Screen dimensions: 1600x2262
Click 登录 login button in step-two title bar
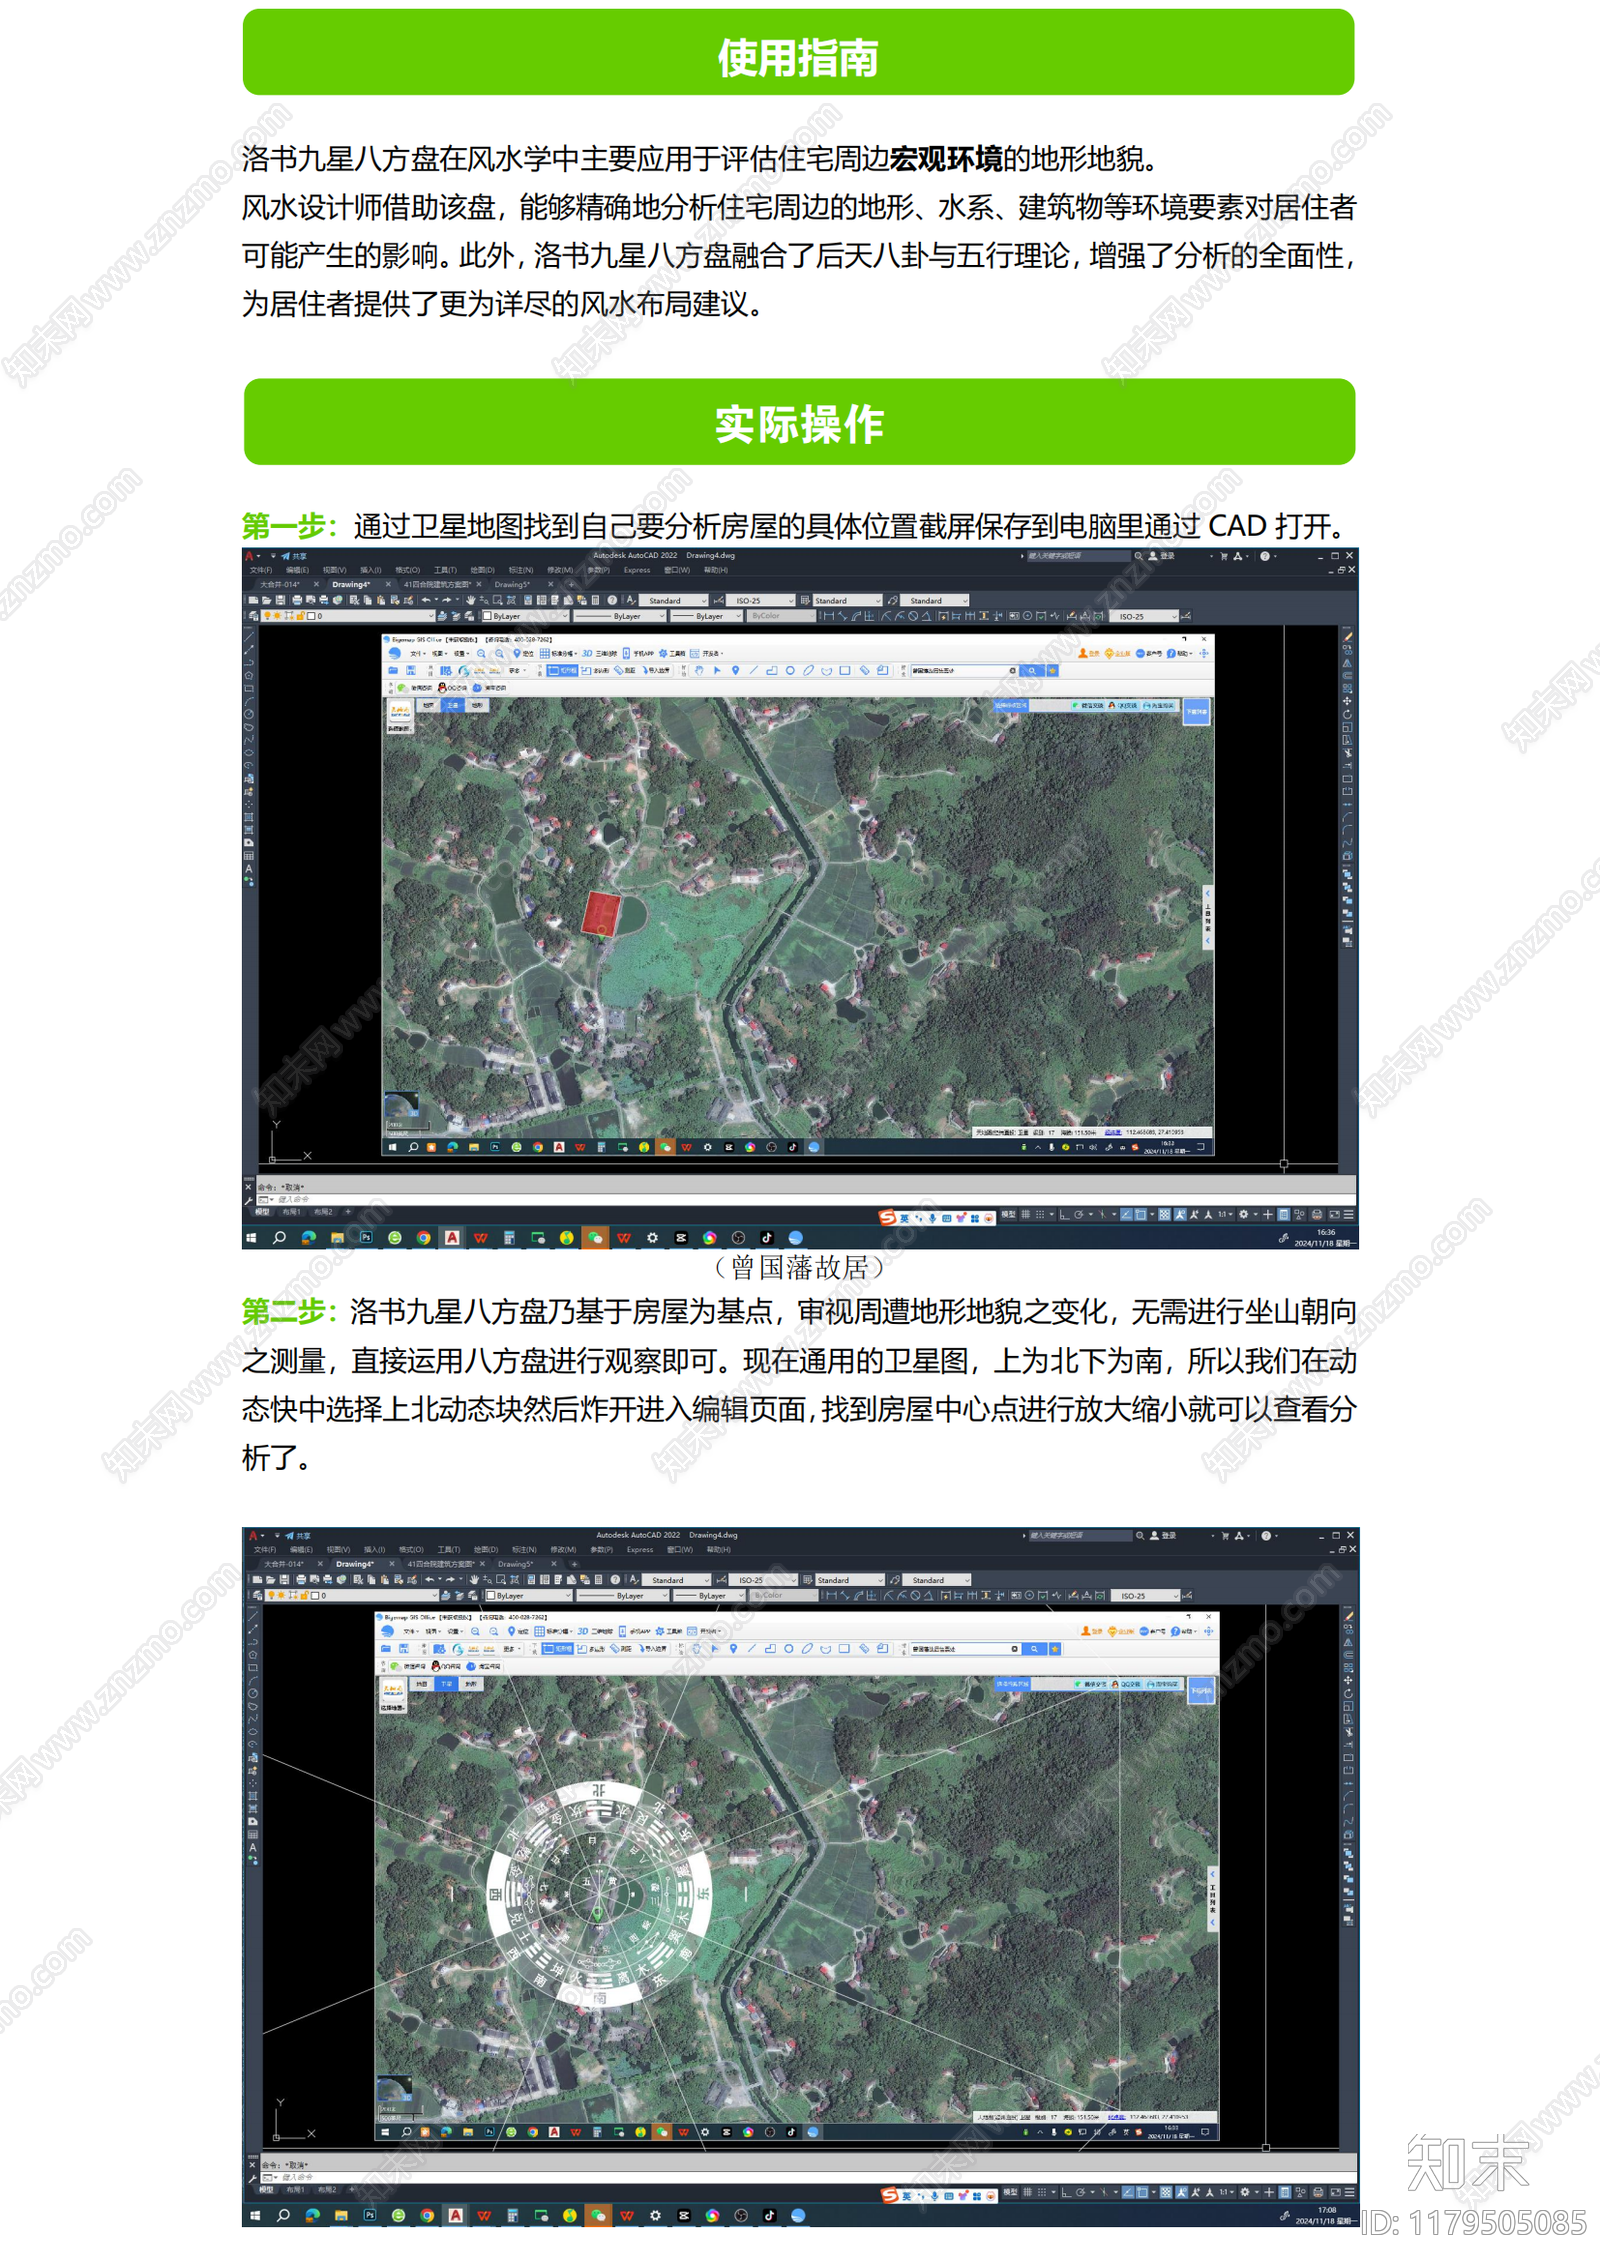point(1164,1535)
